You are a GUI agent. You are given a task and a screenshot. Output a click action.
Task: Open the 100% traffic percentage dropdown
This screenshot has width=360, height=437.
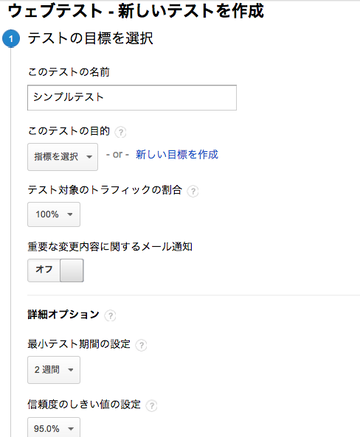[x=54, y=214]
